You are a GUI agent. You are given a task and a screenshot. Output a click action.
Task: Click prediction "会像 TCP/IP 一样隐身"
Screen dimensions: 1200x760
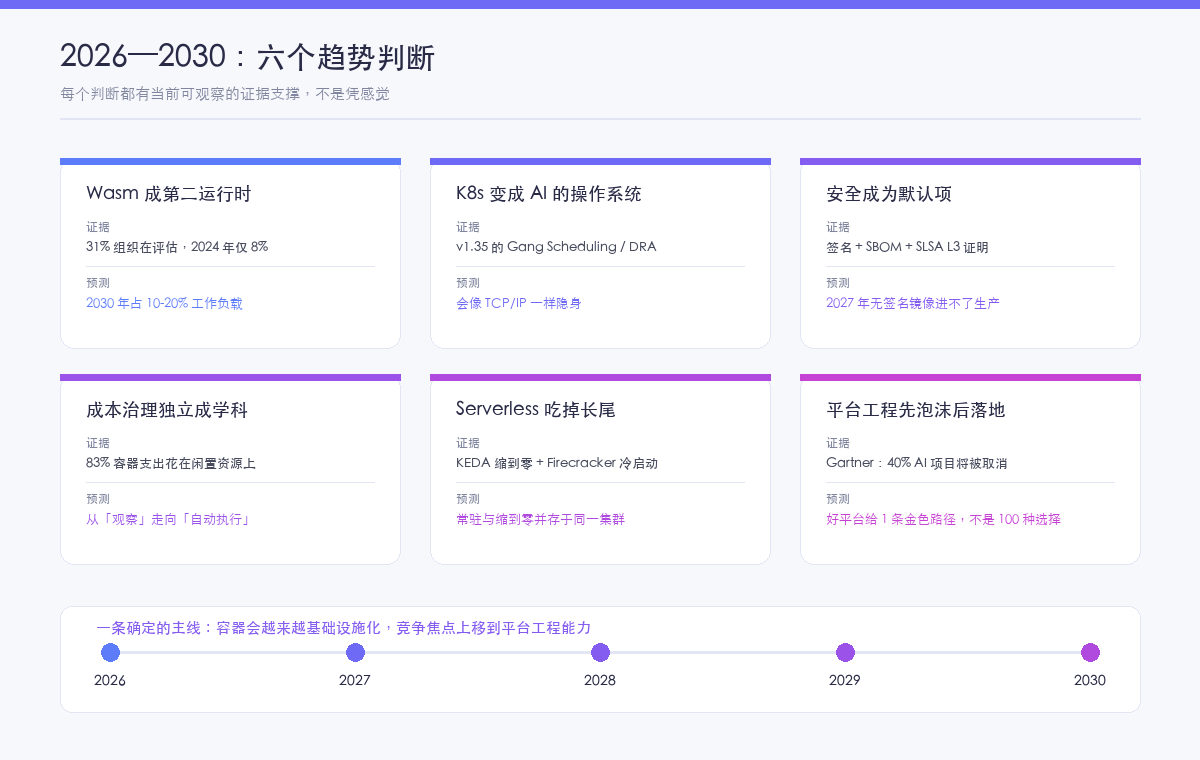518,303
